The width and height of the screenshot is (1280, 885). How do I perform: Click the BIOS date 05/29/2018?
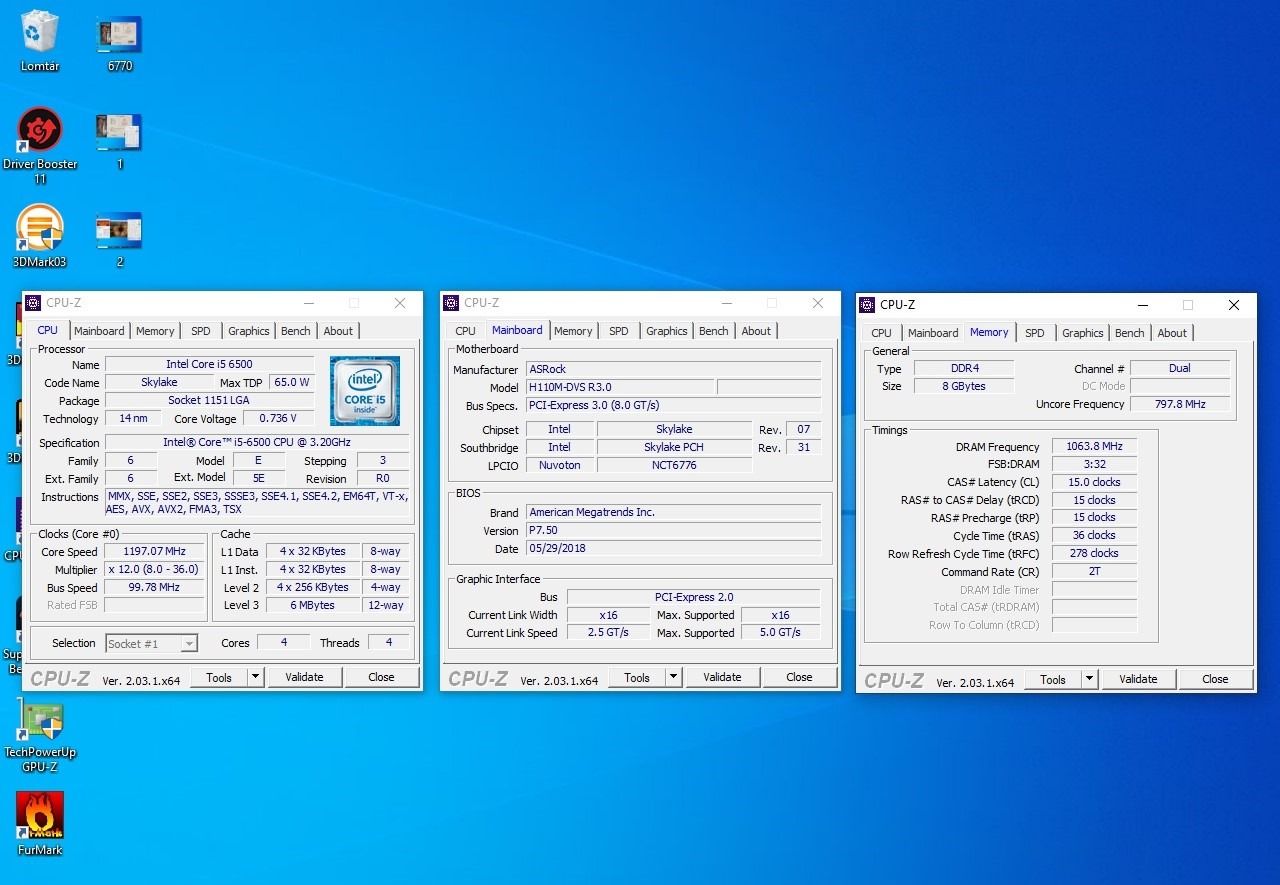coord(673,548)
